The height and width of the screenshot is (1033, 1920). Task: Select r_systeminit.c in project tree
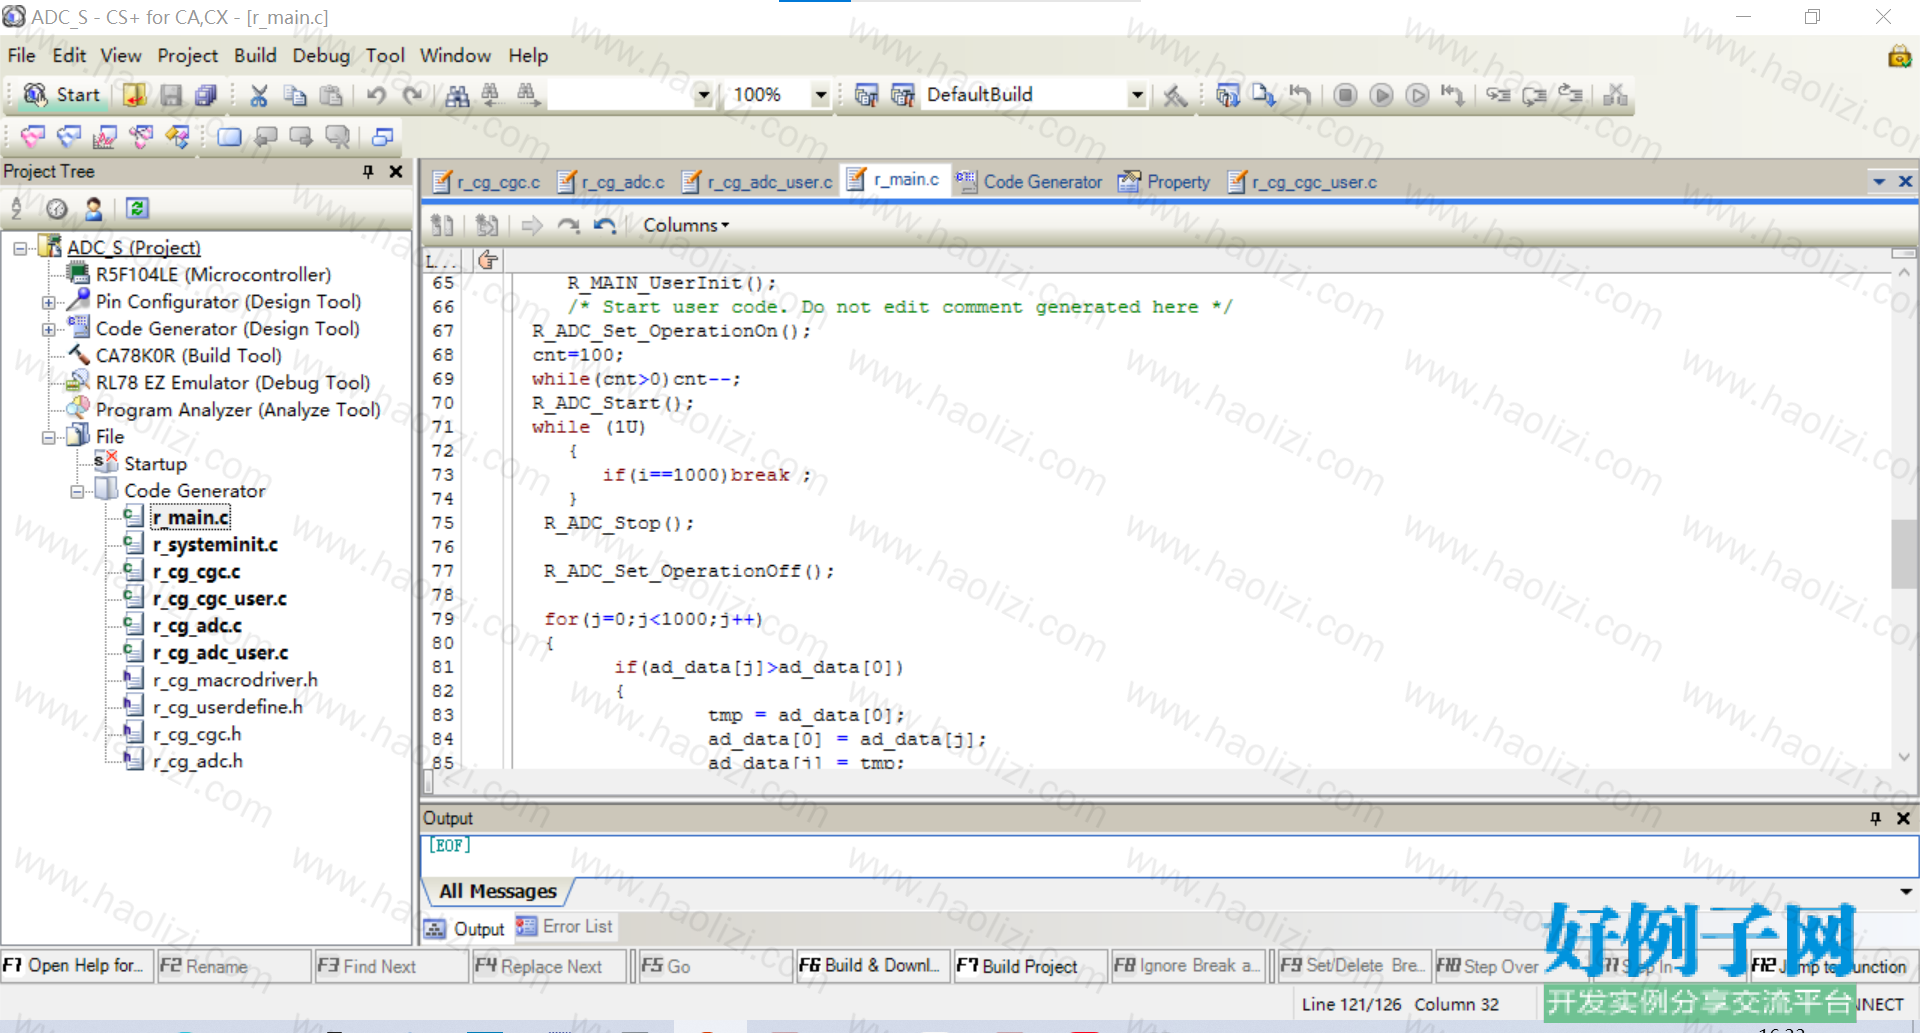[215, 545]
